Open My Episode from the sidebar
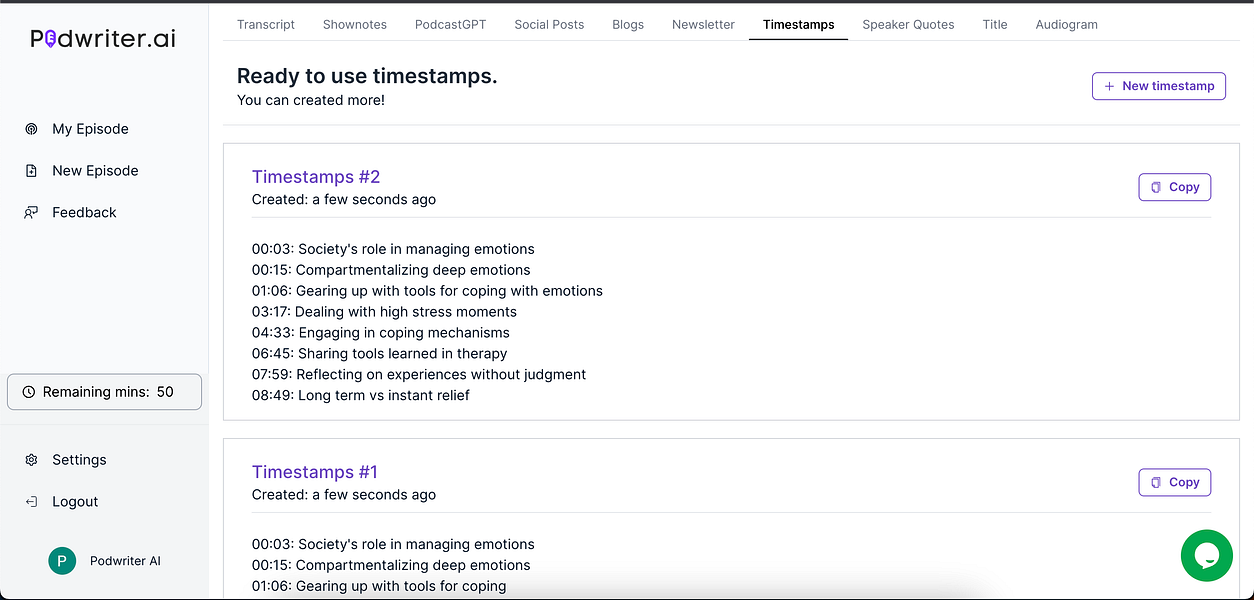This screenshot has width=1254, height=600. click(90, 128)
